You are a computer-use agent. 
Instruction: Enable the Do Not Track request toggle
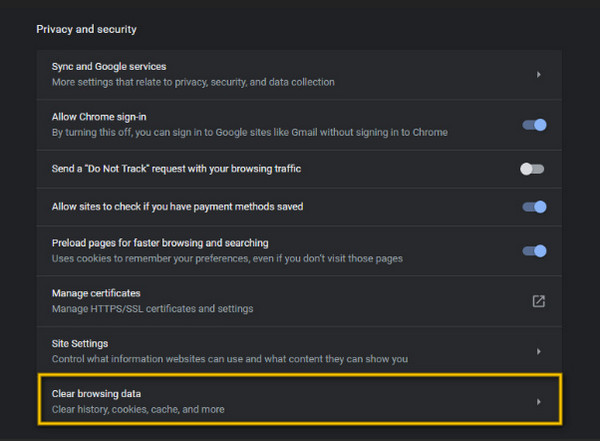[x=532, y=169]
